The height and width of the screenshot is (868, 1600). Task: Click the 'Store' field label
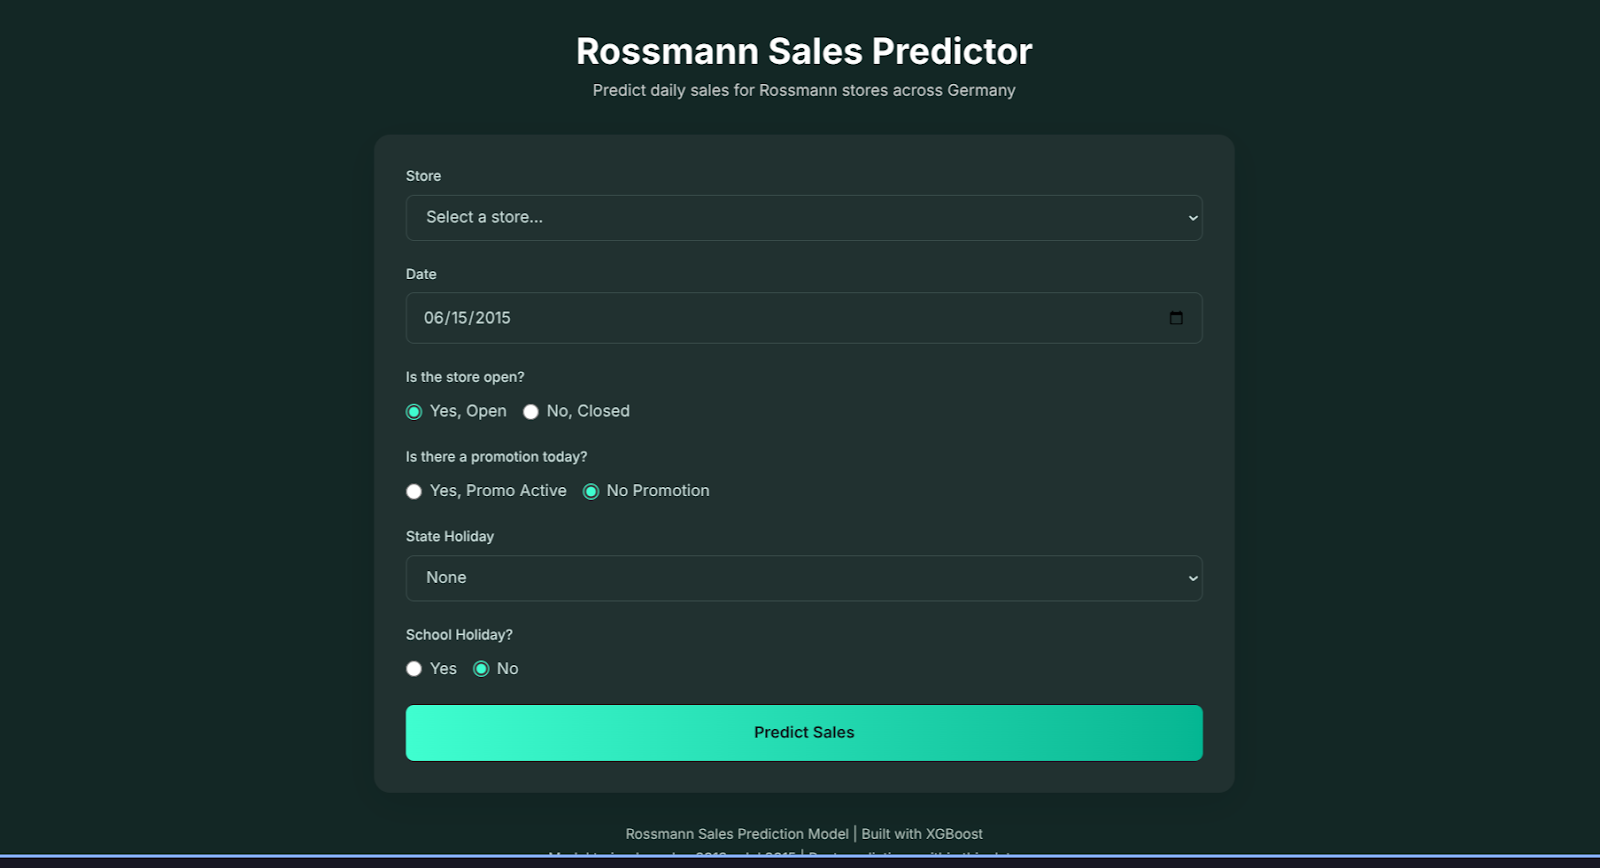click(x=423, y=176)
